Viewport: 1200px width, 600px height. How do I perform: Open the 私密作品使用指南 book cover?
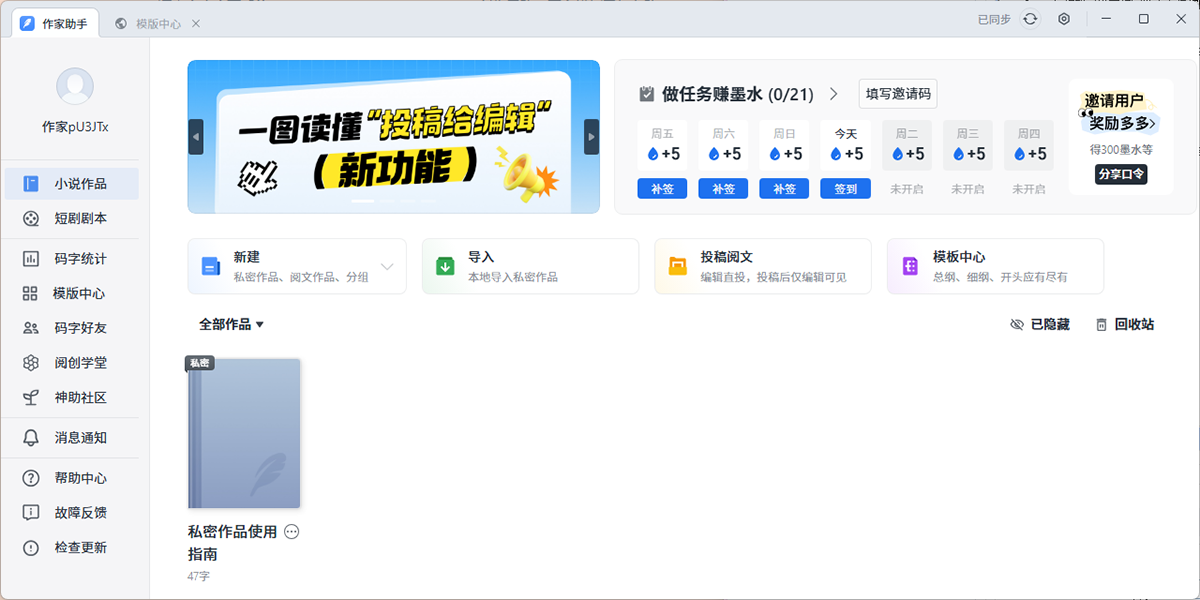click(244, 433)
